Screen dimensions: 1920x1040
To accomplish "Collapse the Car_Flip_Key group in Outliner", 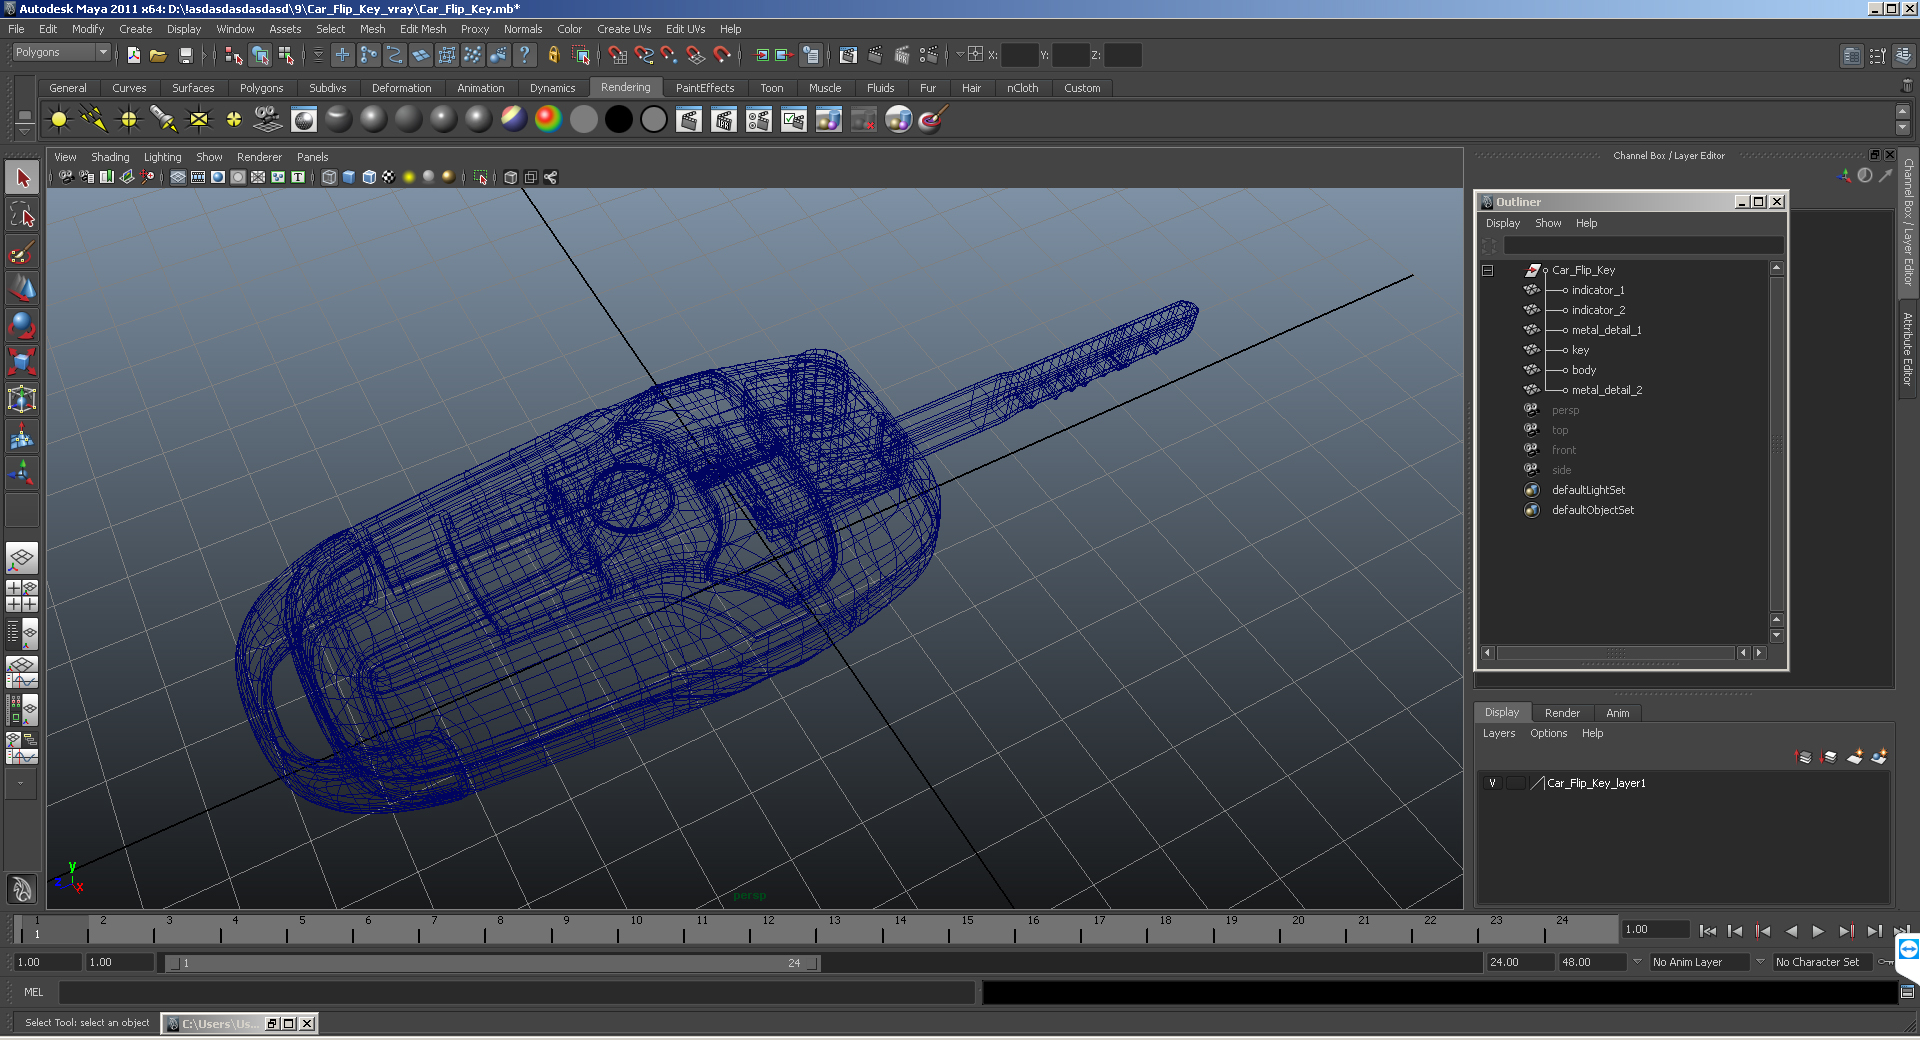I will click(1487, 270).
